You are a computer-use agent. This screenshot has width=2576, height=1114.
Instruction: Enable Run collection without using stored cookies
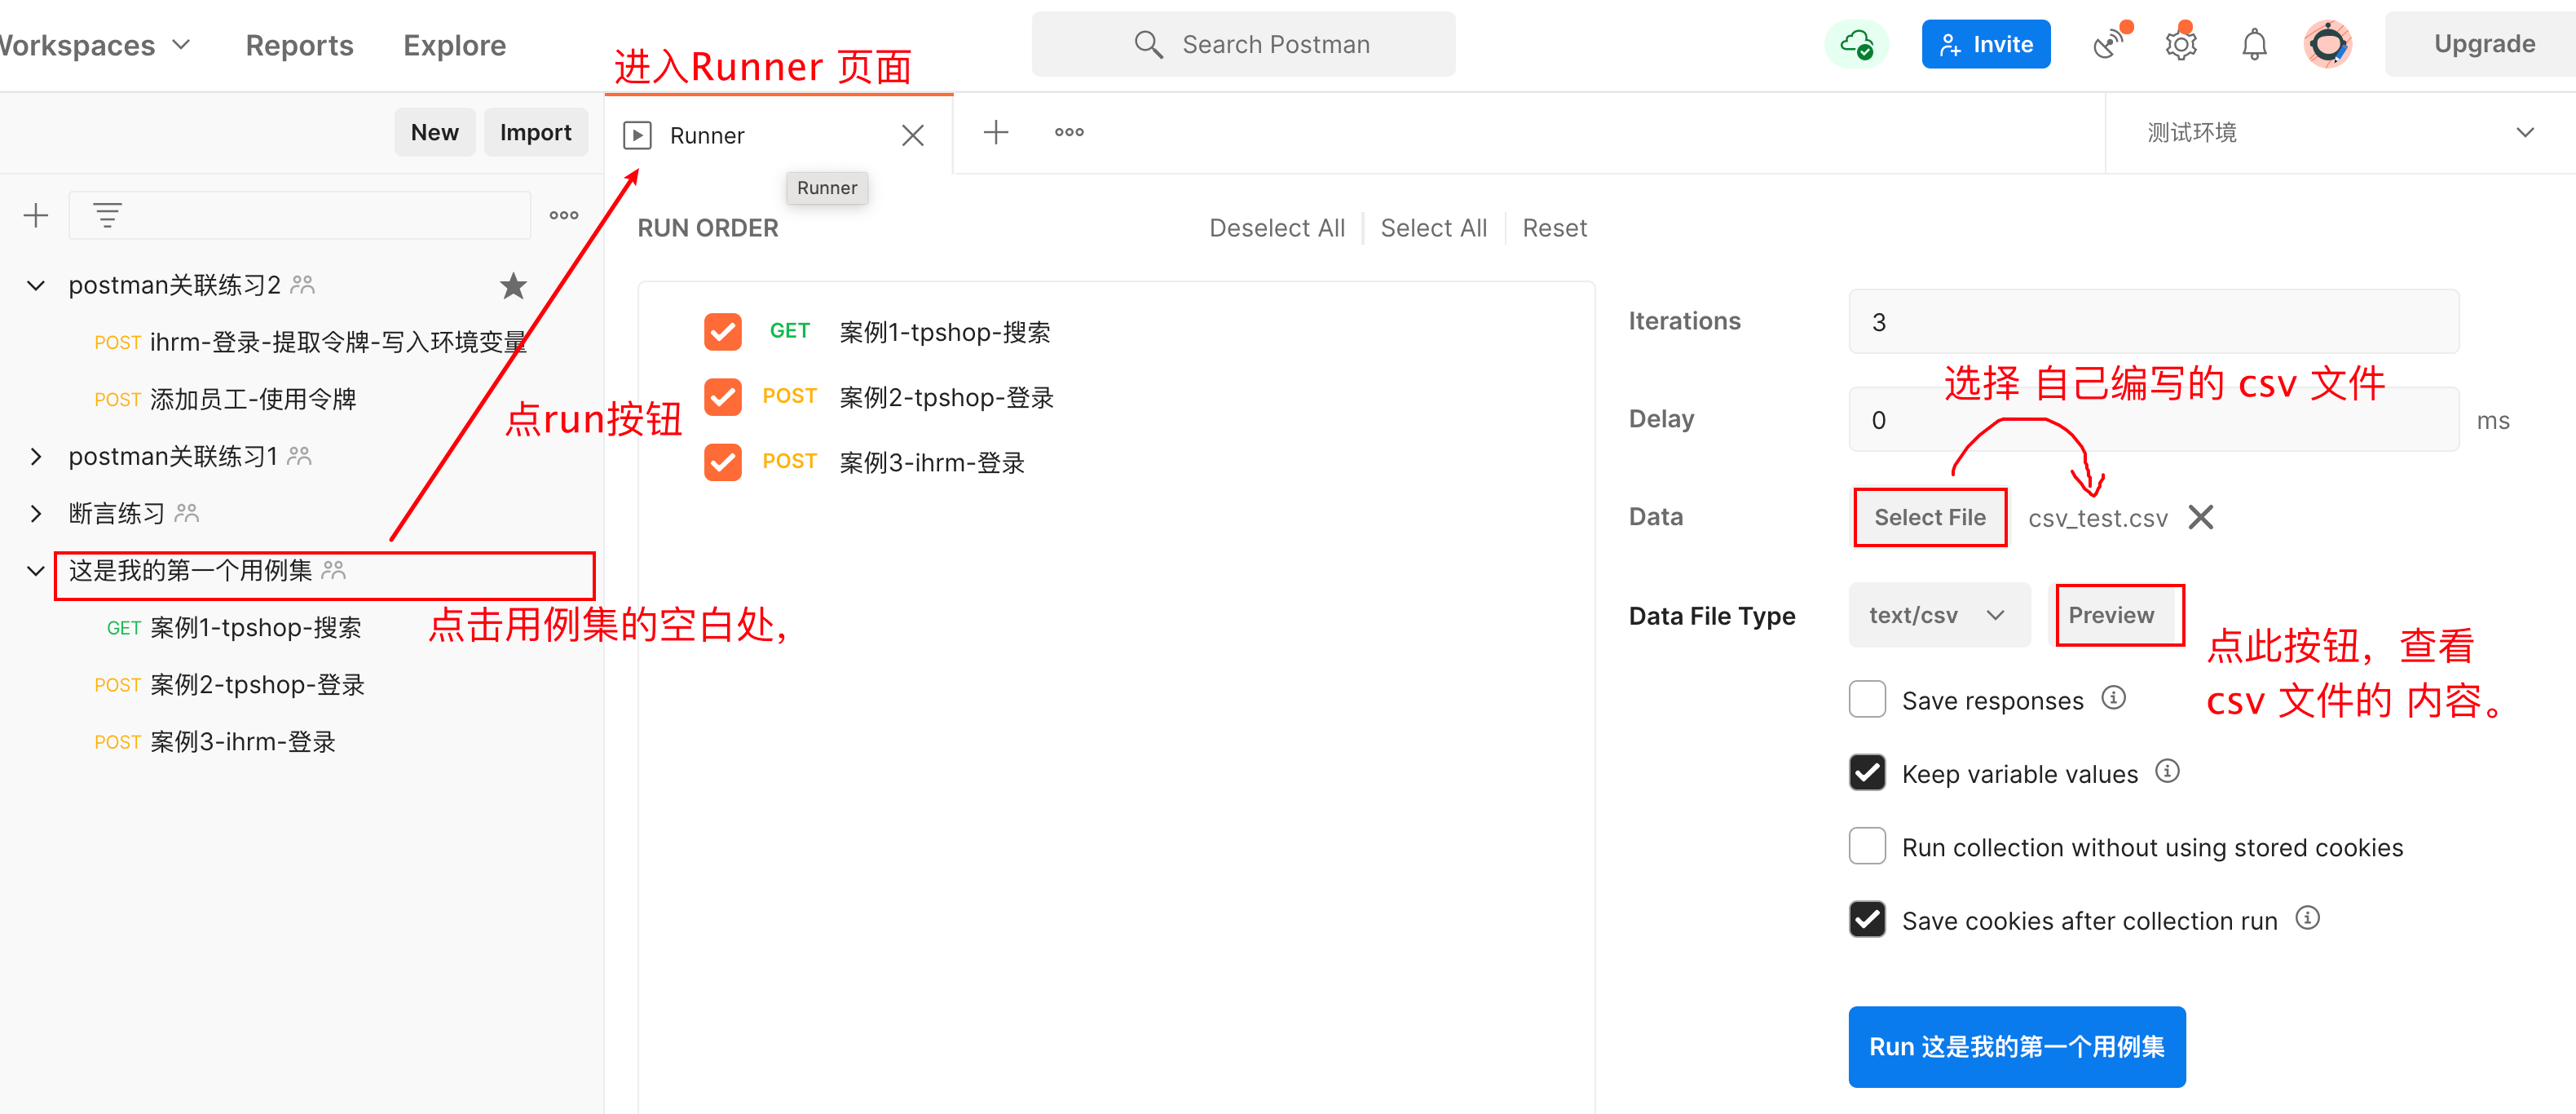[1867, 846]
